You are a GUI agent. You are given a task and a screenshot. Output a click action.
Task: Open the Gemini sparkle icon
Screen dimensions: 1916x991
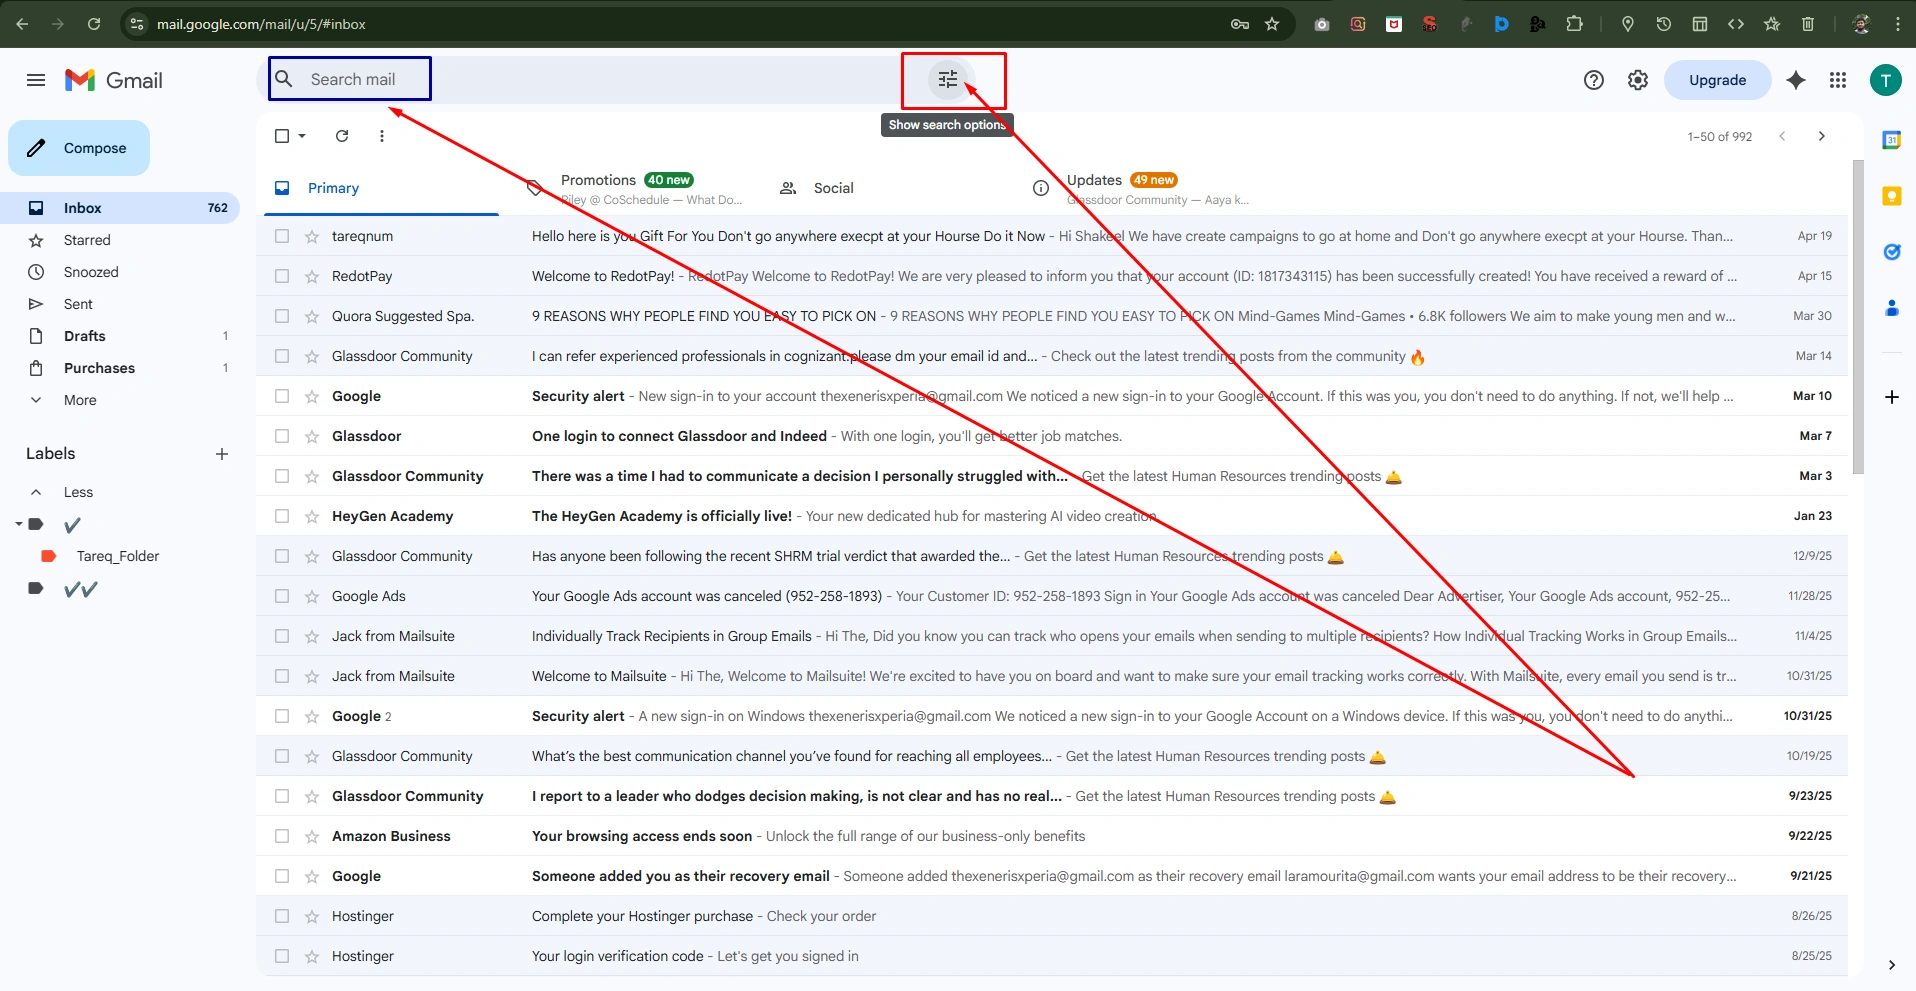pyautogui.click(x=1796, y=80)
